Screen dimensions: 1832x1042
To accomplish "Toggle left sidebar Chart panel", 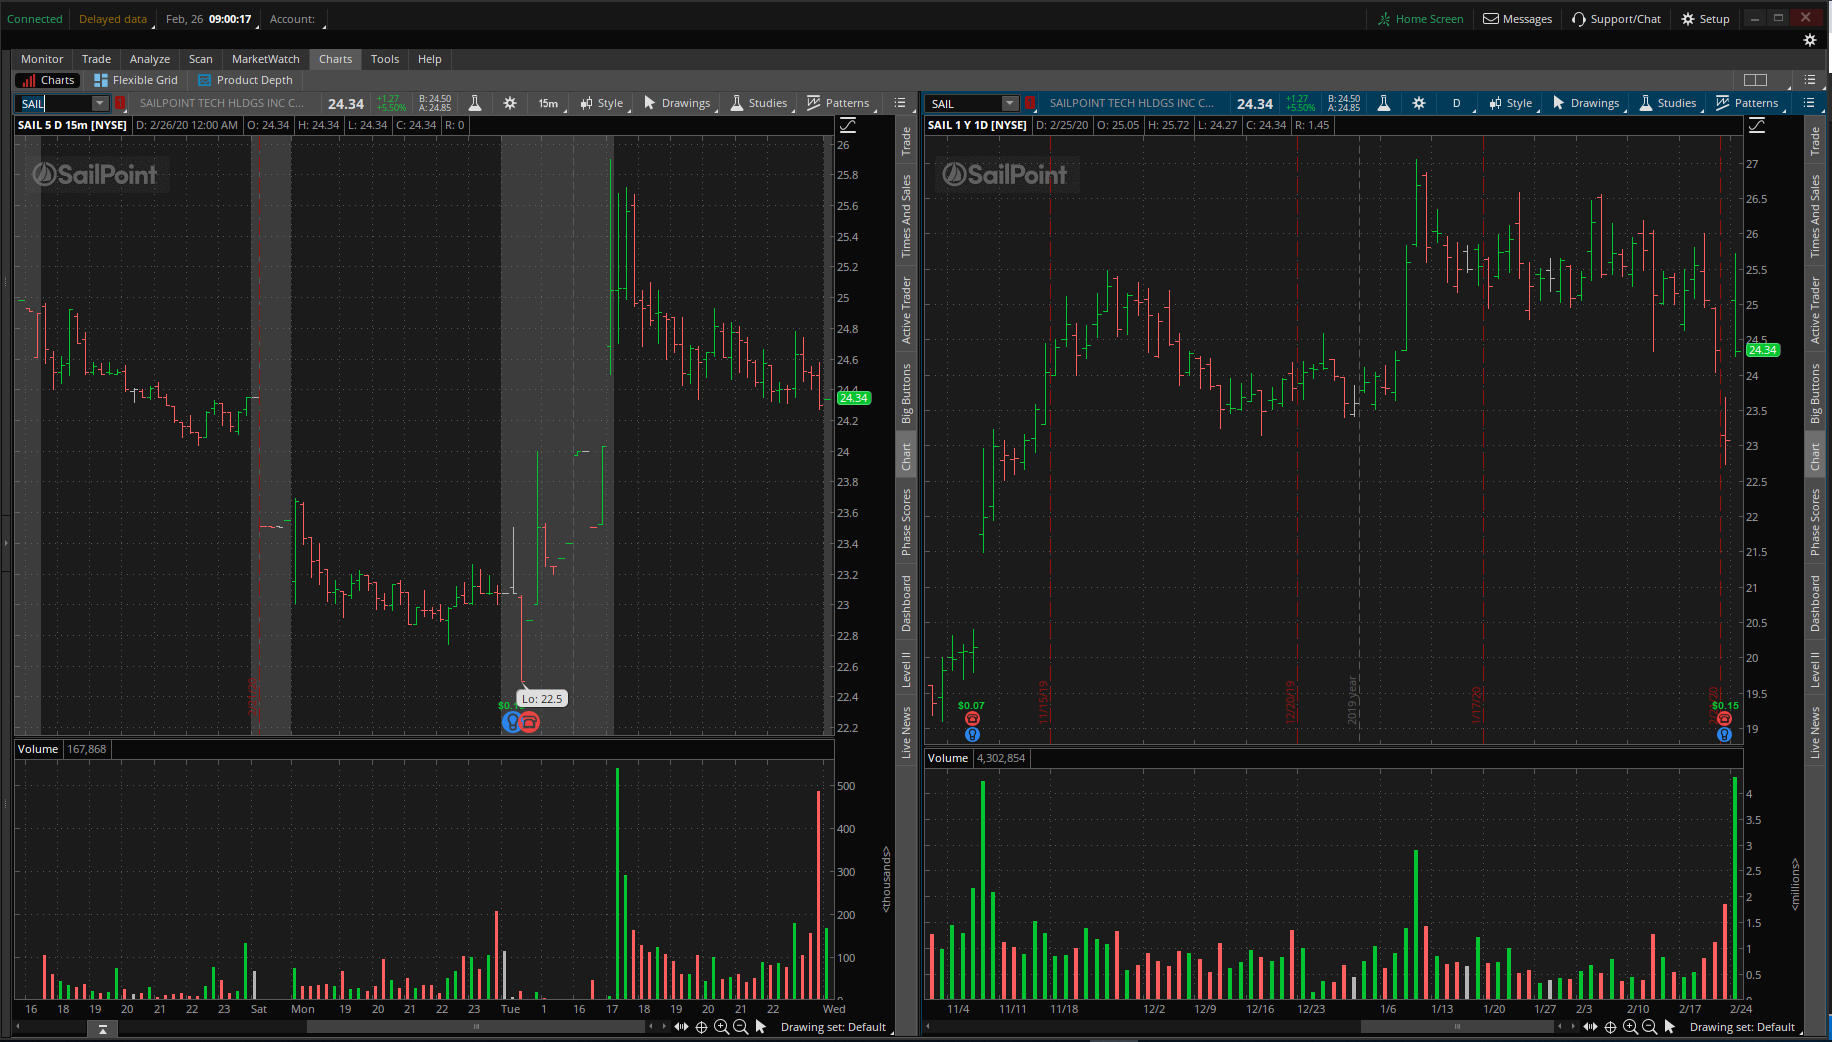I will coord(906,457).
